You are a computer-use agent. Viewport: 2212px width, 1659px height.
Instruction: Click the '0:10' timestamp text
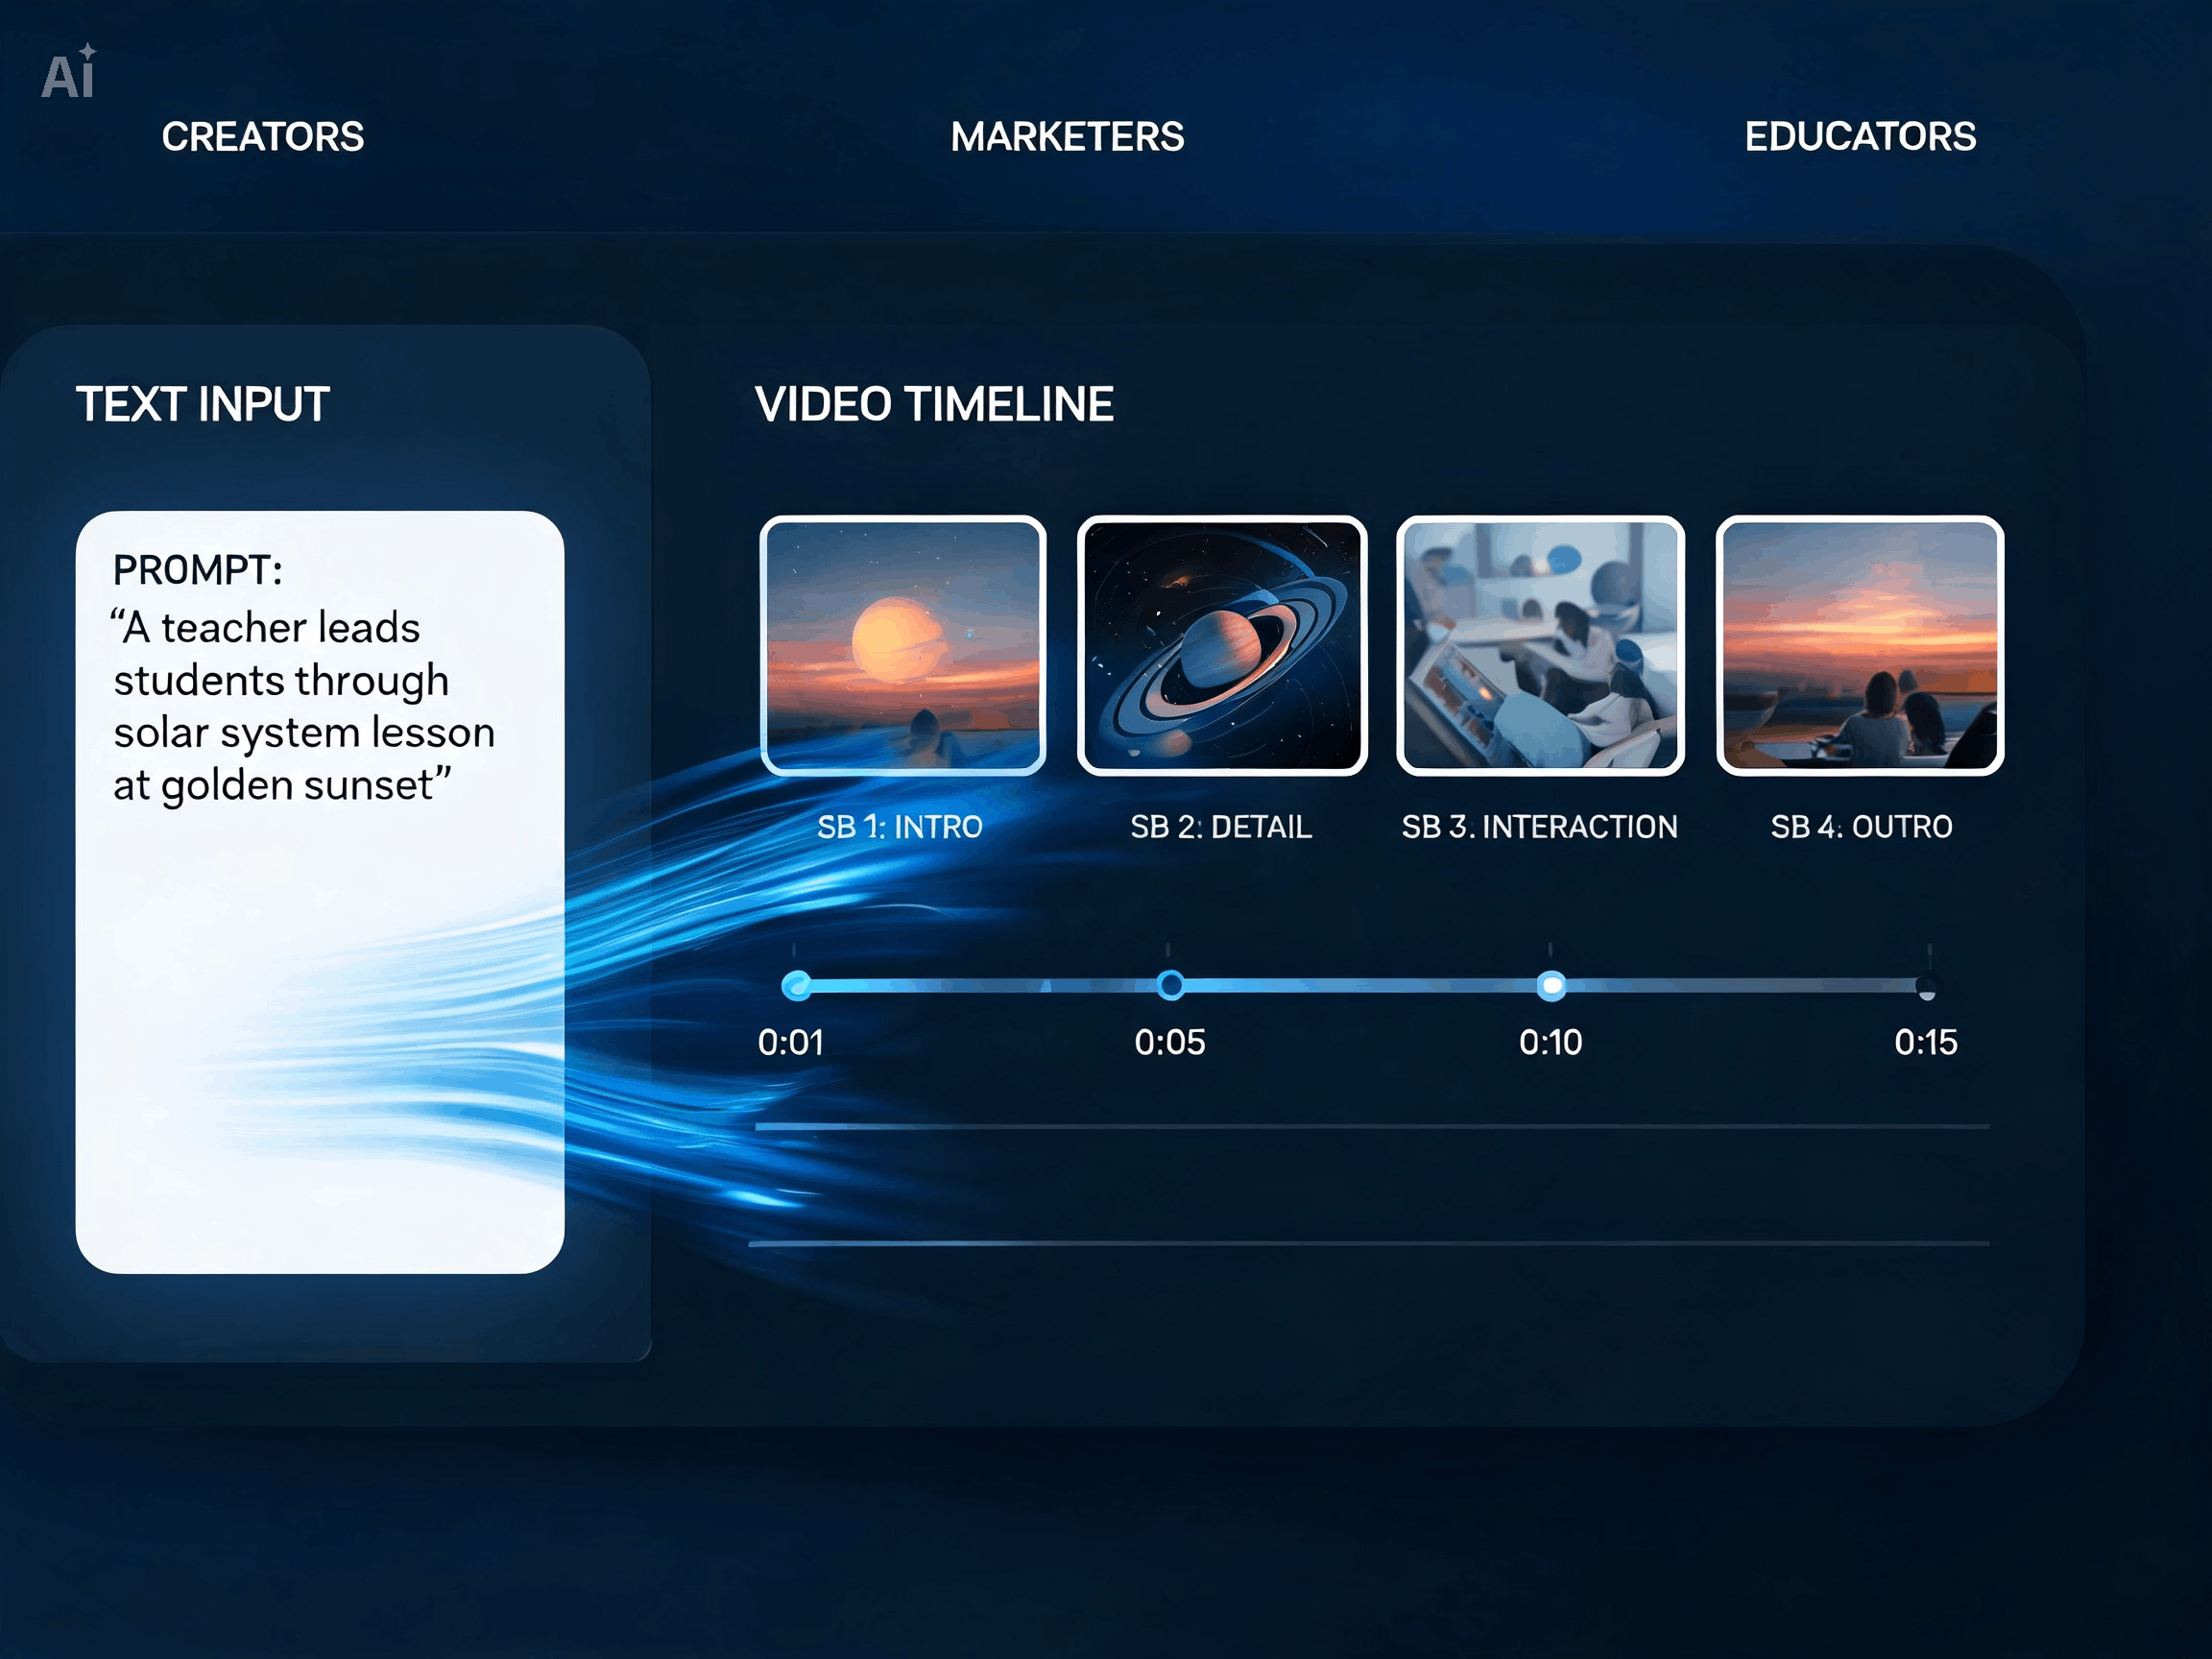click(1551, 1043)
